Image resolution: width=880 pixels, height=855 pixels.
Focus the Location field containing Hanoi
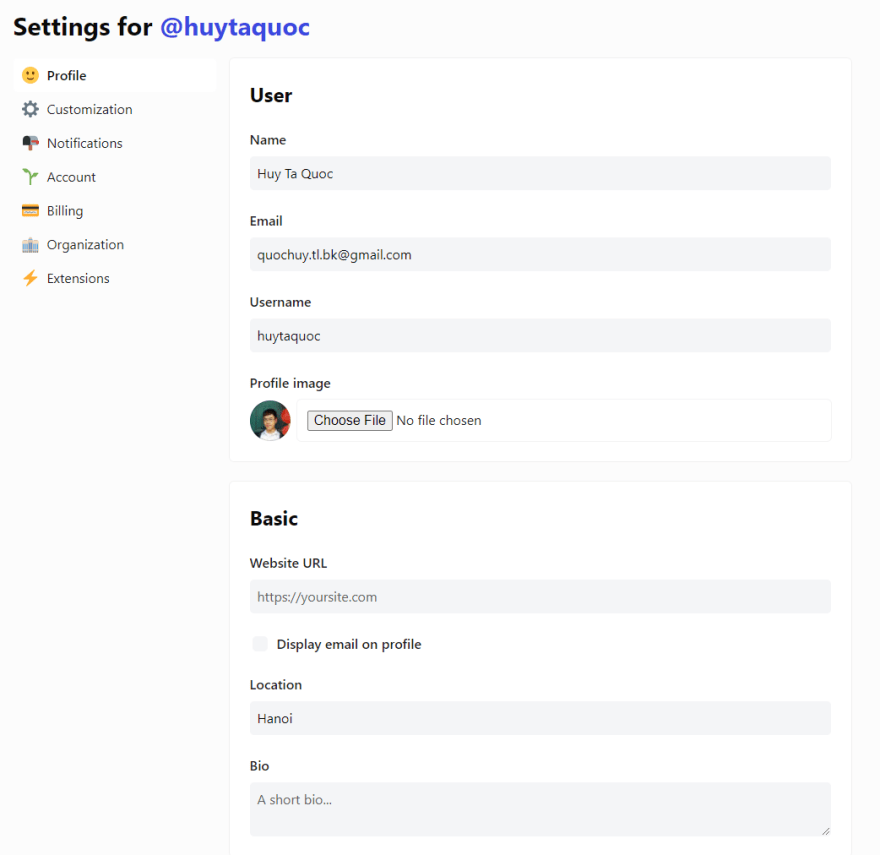click(540, 718)
